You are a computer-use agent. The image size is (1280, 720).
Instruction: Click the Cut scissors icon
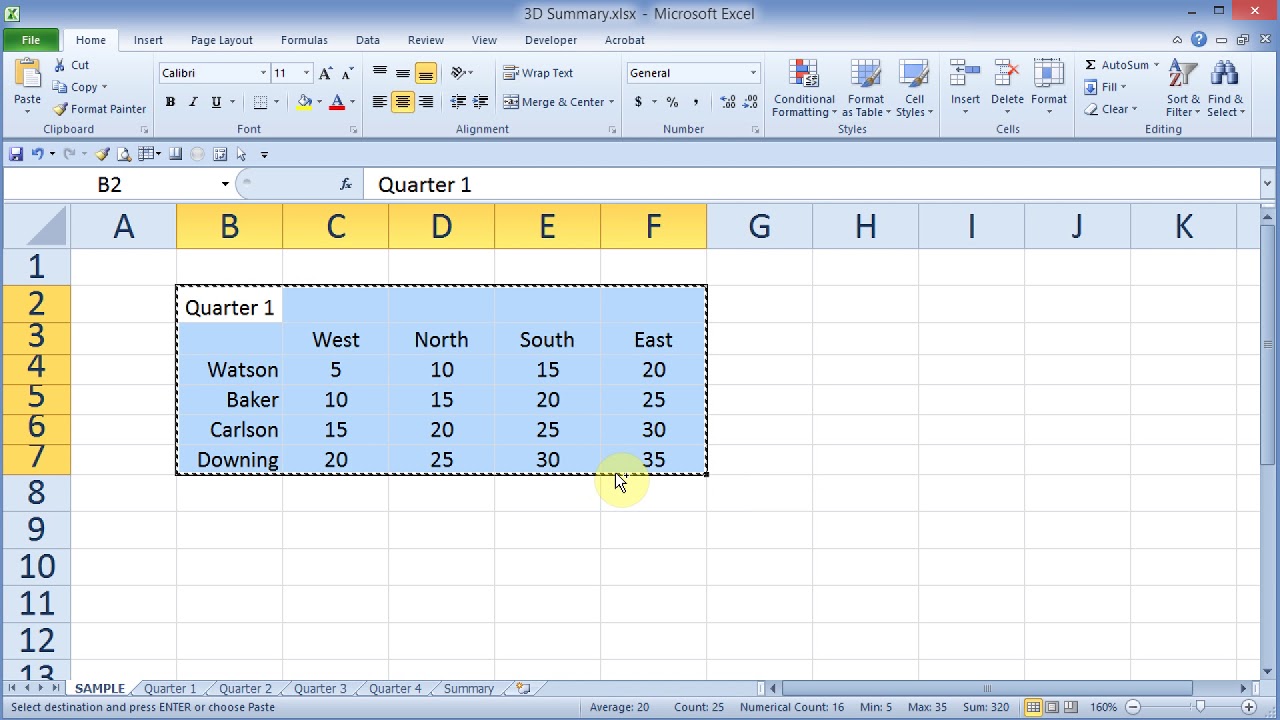(x=59, y=65)
